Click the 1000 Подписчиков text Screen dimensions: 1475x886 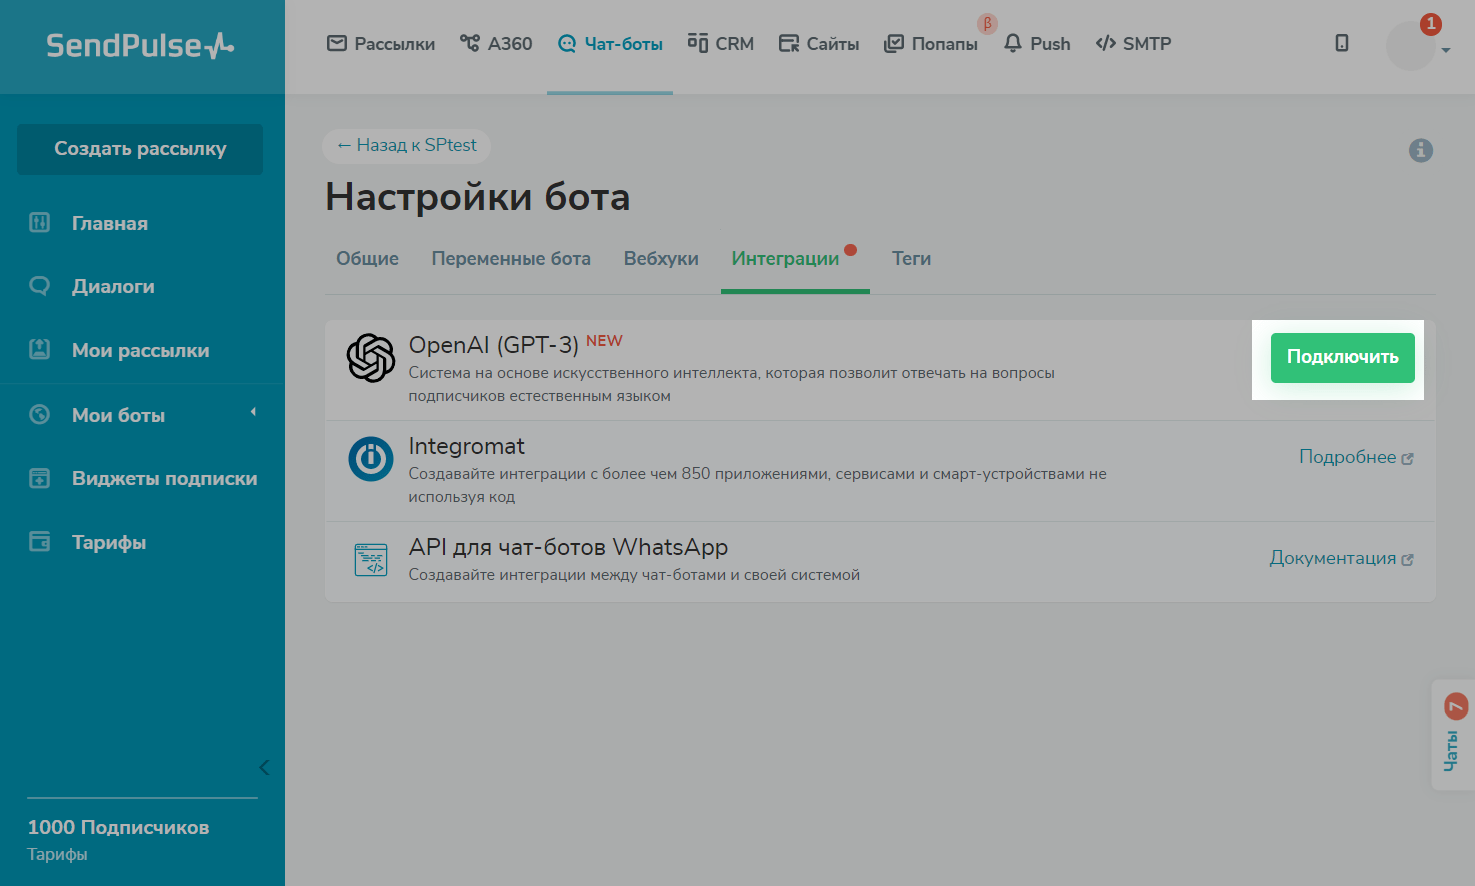118,827
